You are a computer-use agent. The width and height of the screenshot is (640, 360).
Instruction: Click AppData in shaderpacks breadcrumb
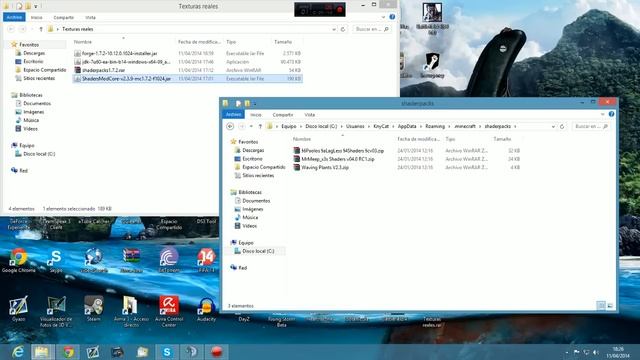click(x=407, y=127)
